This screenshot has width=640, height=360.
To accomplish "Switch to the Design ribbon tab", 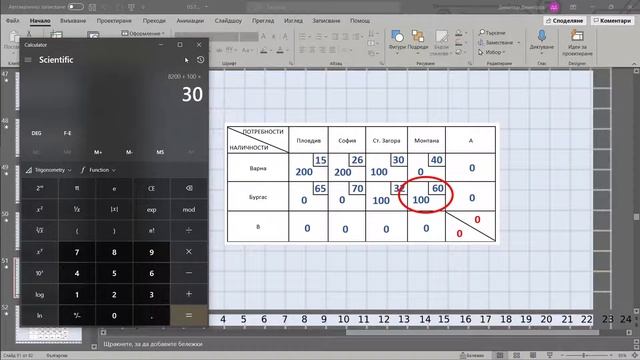I will coord(114,20).
